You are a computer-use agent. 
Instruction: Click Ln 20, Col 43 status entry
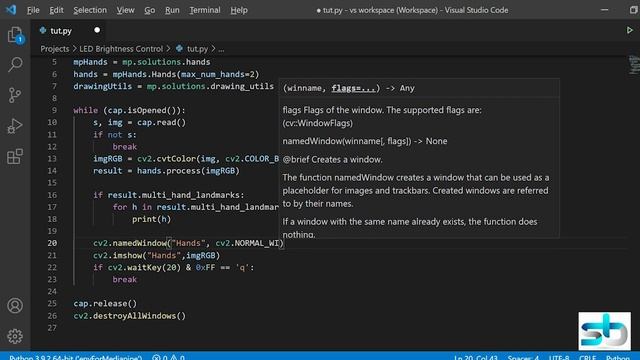[x=476, y=357]
